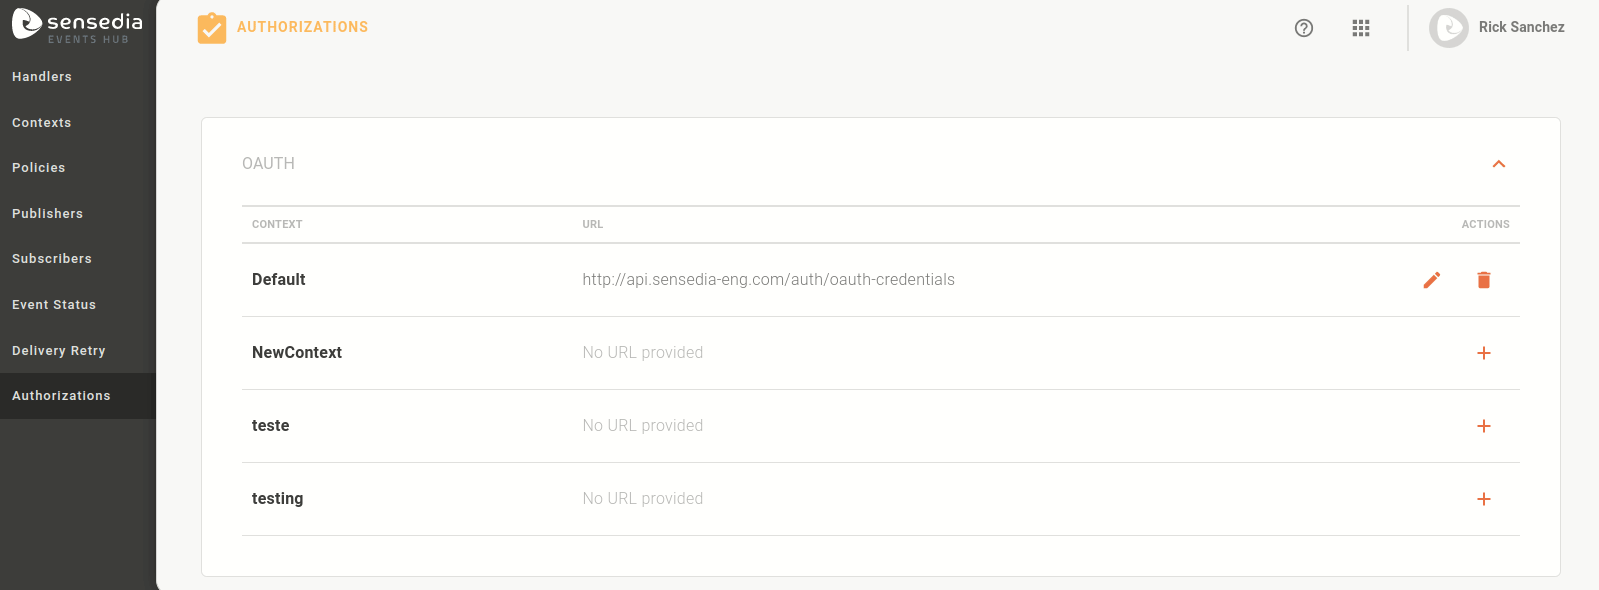Image resolution: width=1599 pixels, height=590 pixels.
Task: Delete the Default context authorization
Action: pos(1484,280)
